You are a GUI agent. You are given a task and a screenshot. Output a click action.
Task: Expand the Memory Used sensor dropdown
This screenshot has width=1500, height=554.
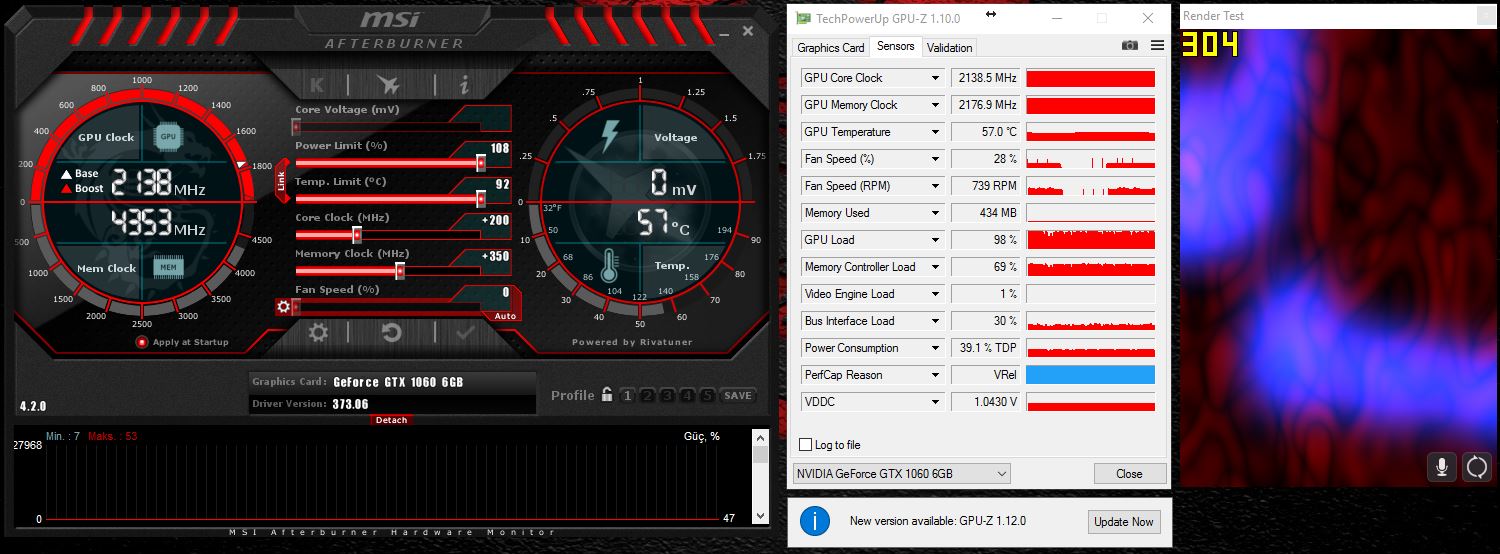[936, 213]
